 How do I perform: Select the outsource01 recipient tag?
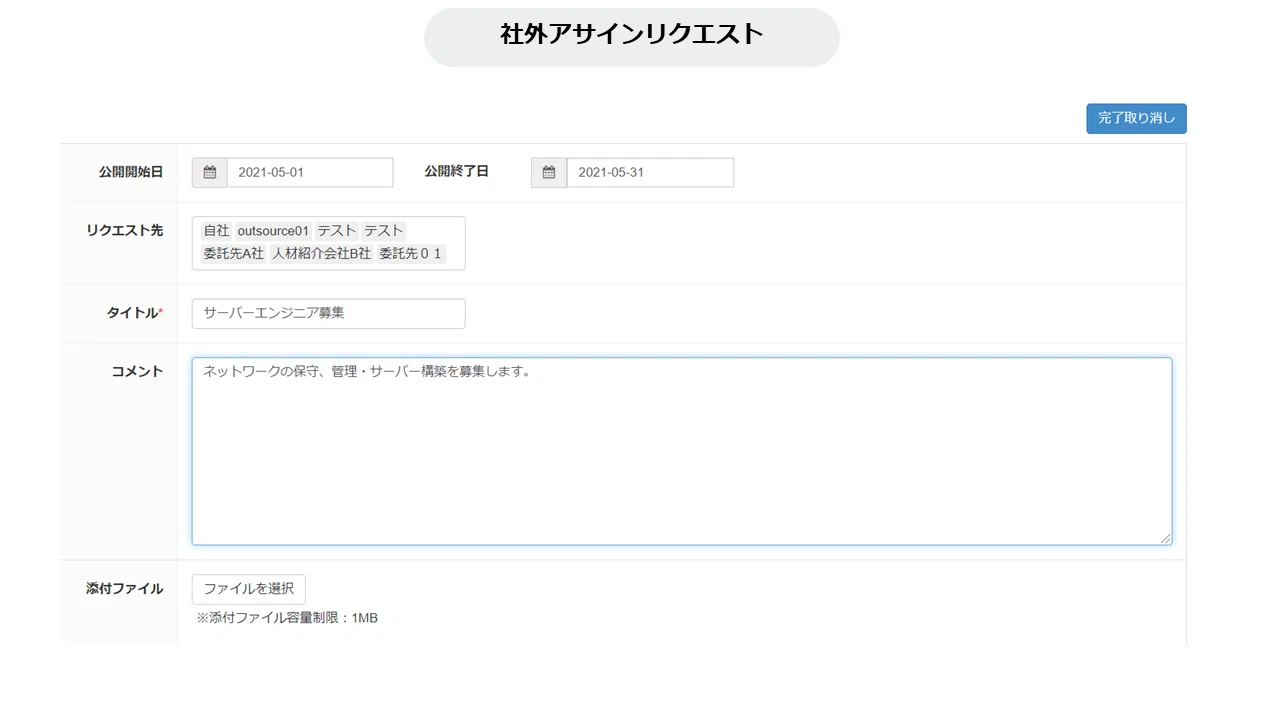[x=274, y=230]
